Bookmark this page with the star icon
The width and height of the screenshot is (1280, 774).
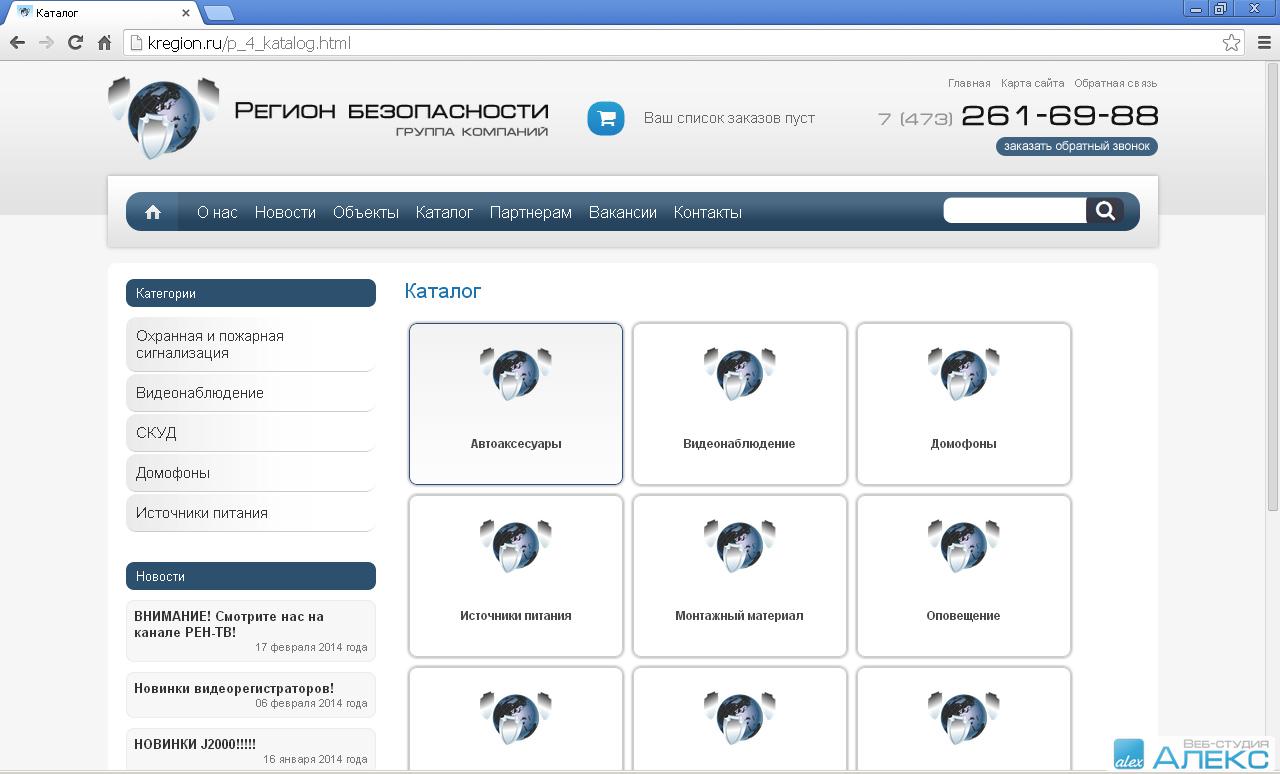(x=1231, y=42)
